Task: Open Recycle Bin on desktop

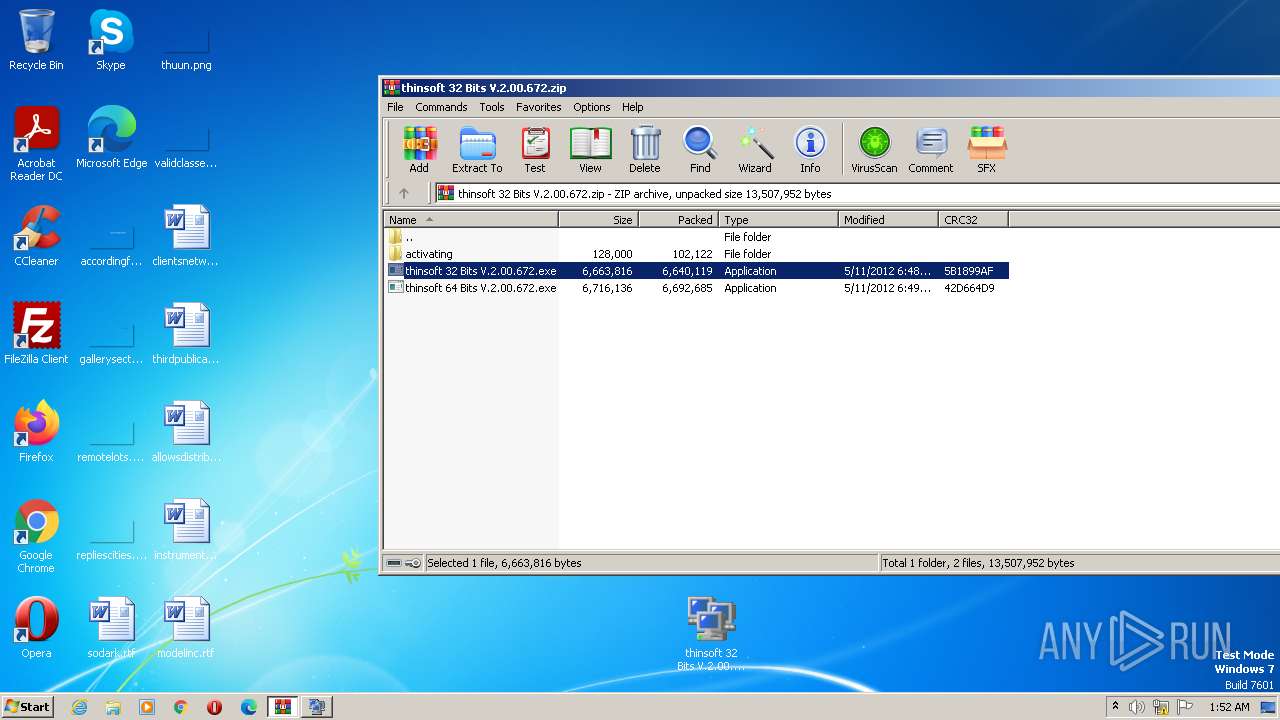Action: (36, 40)
